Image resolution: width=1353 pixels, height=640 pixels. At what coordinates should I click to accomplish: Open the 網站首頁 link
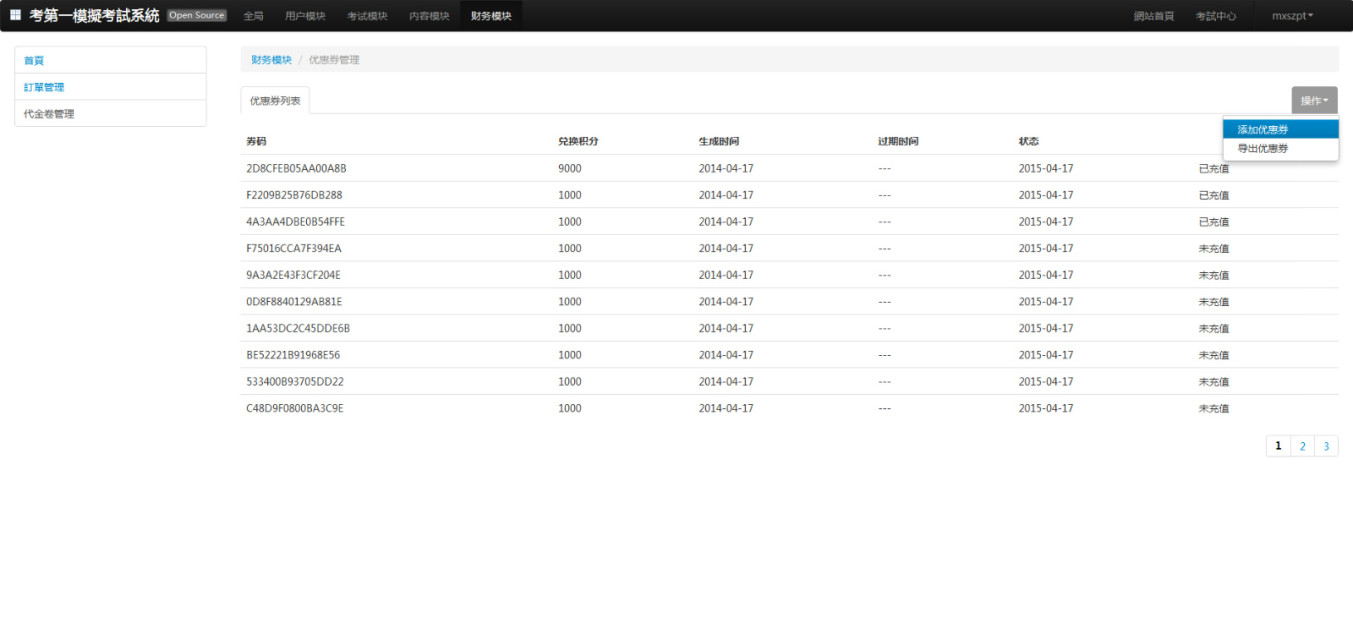click(1154, 16)
